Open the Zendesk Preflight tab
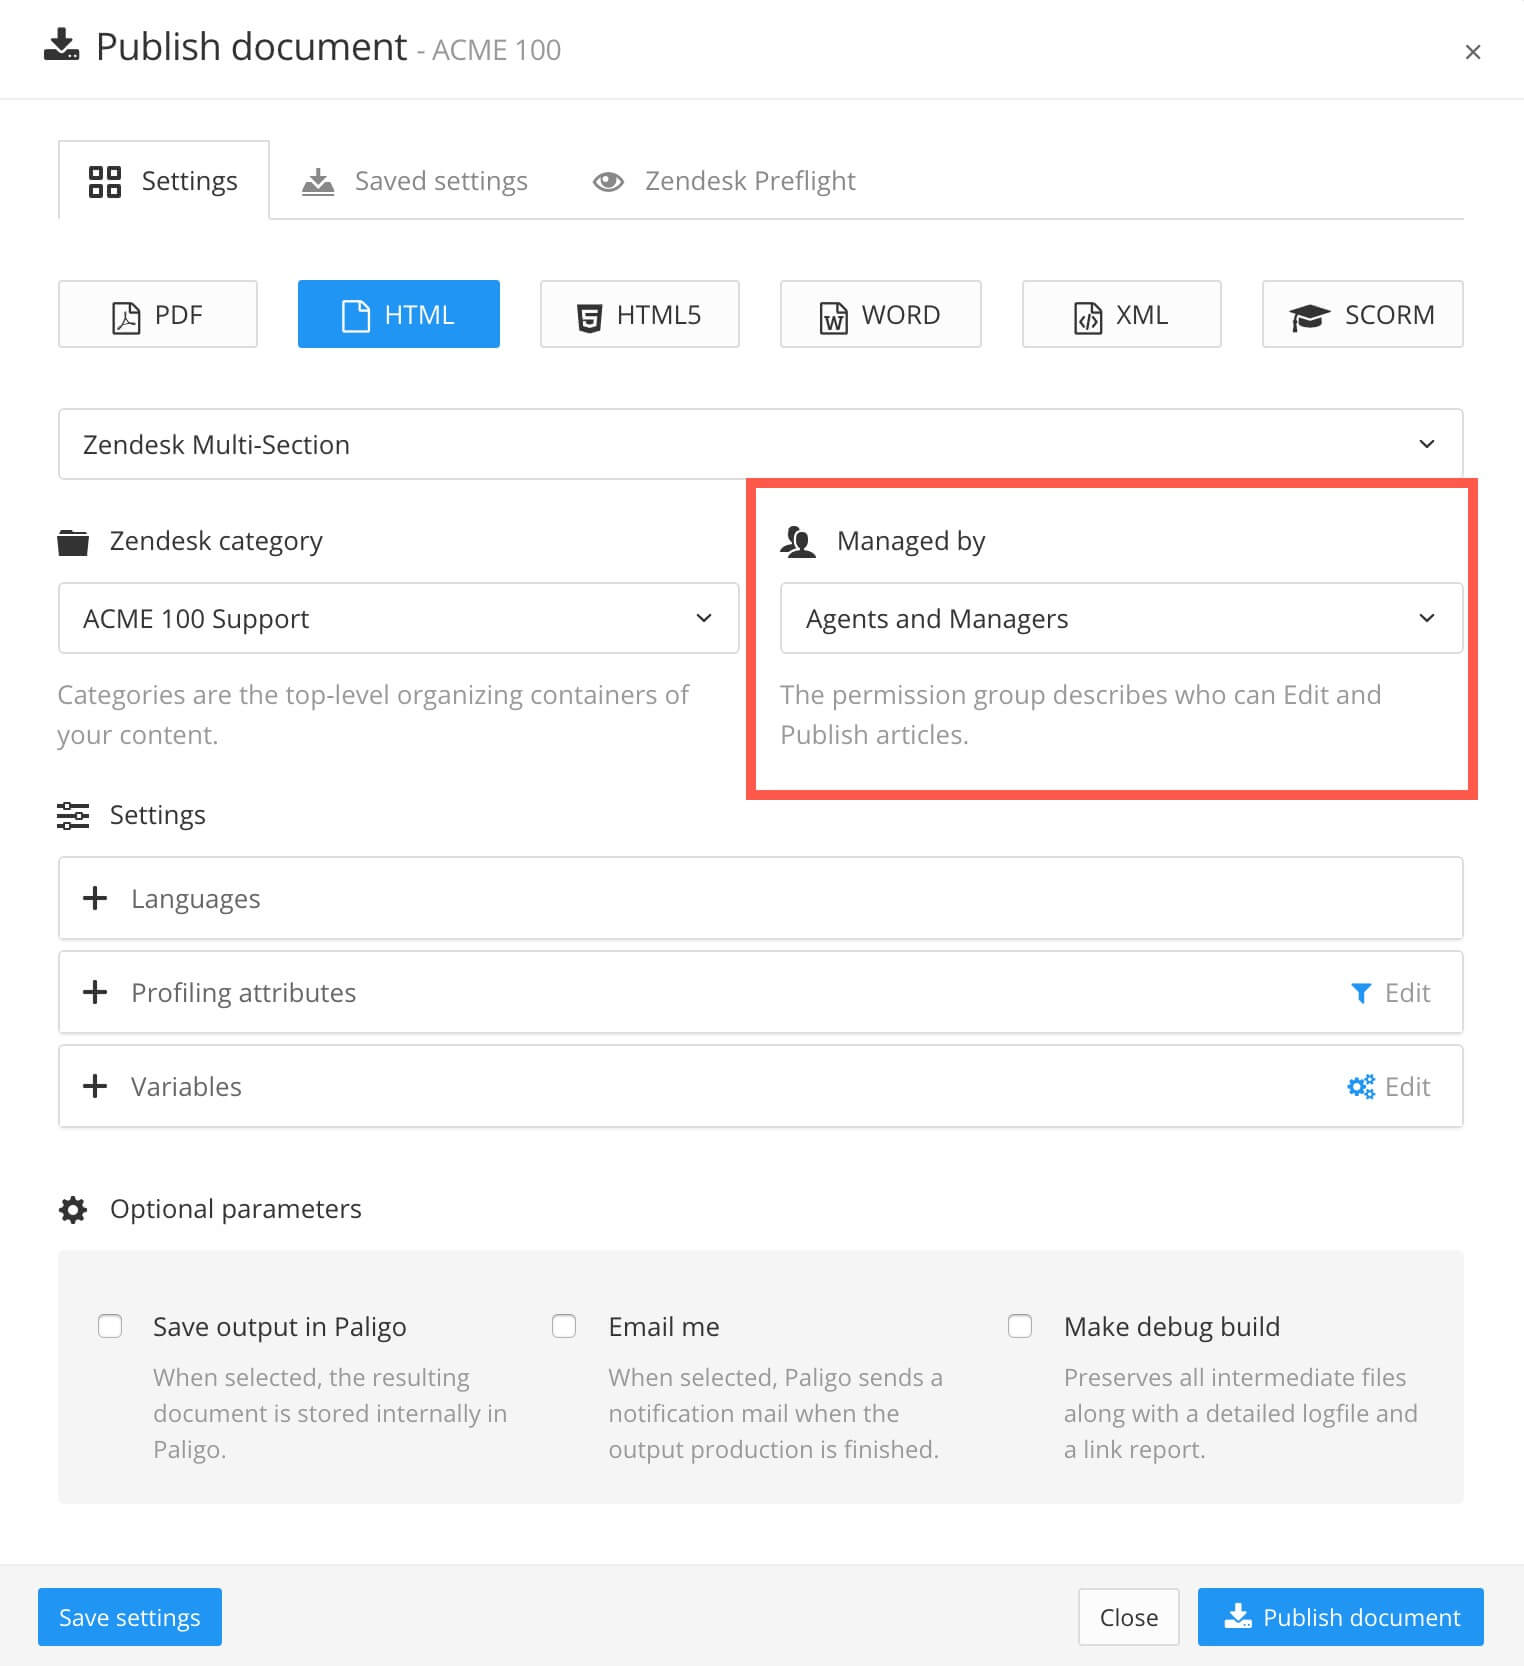Viewport: 1524px width, 1666px height. click(x=725, y=181)
